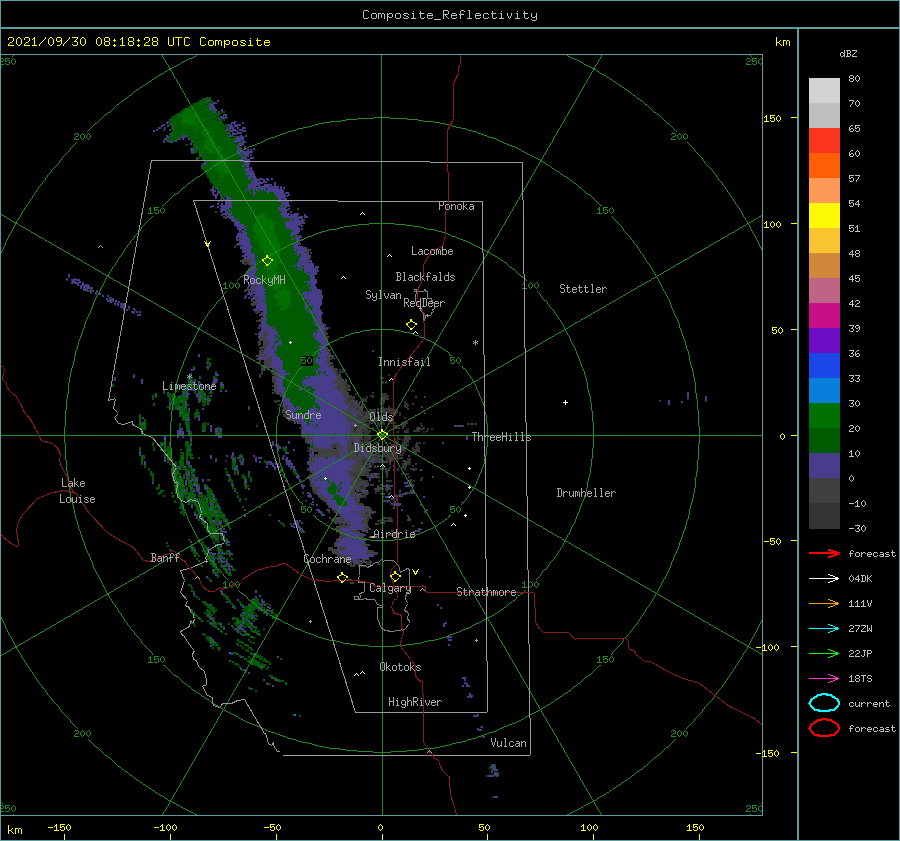This screenshot has height=841, width=900.
Task: Click the Blackfalds city label
Action: tap(425, 277)
